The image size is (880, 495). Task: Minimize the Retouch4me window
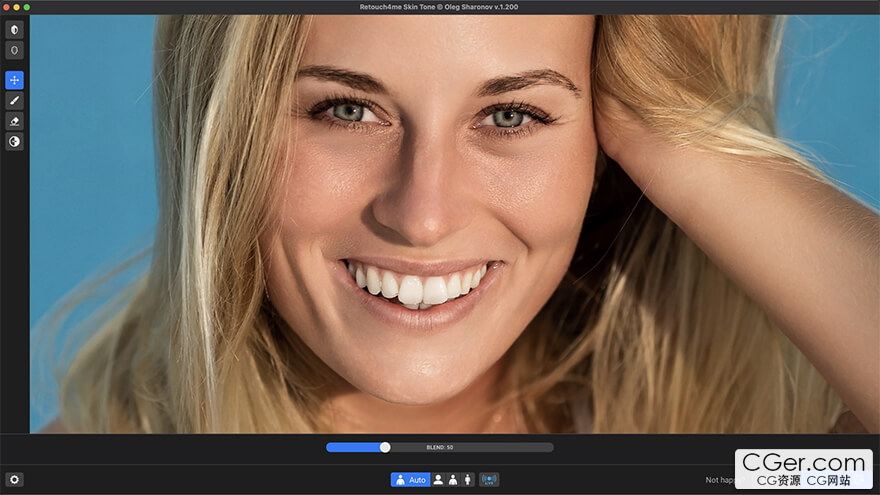point(16,7)
